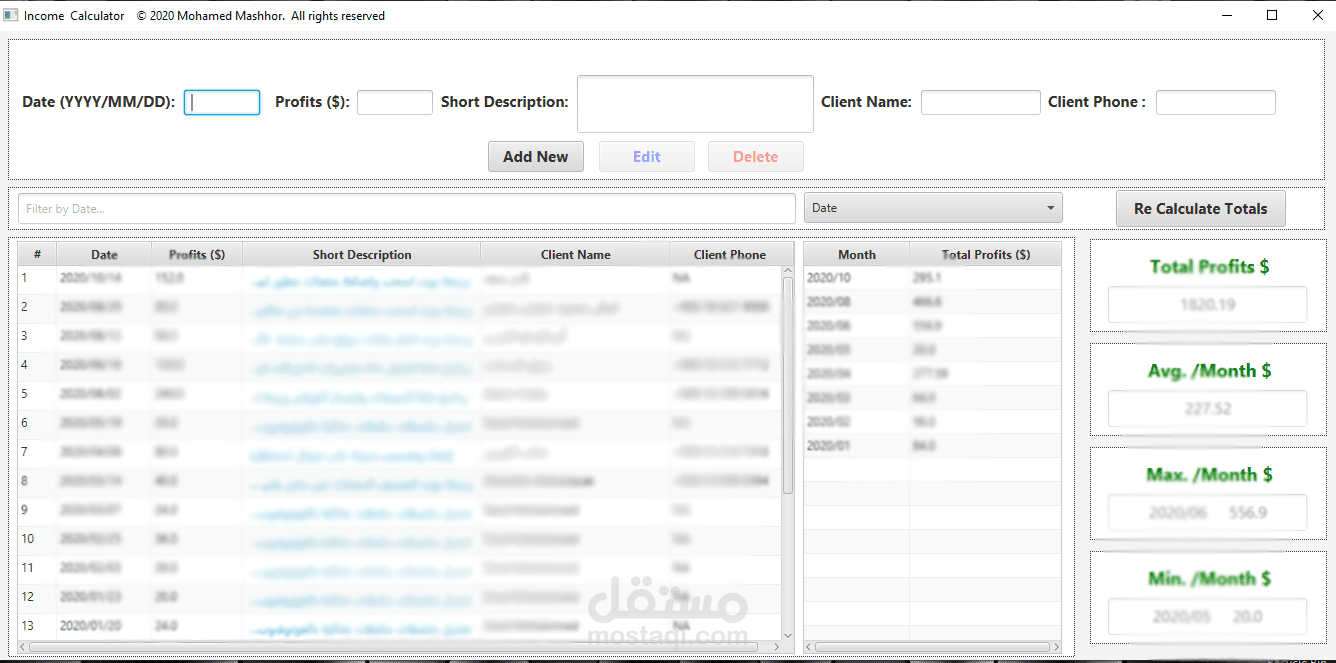Click the 2020/01/20 date cell
1336x663 pixels.
pos(104,626)
